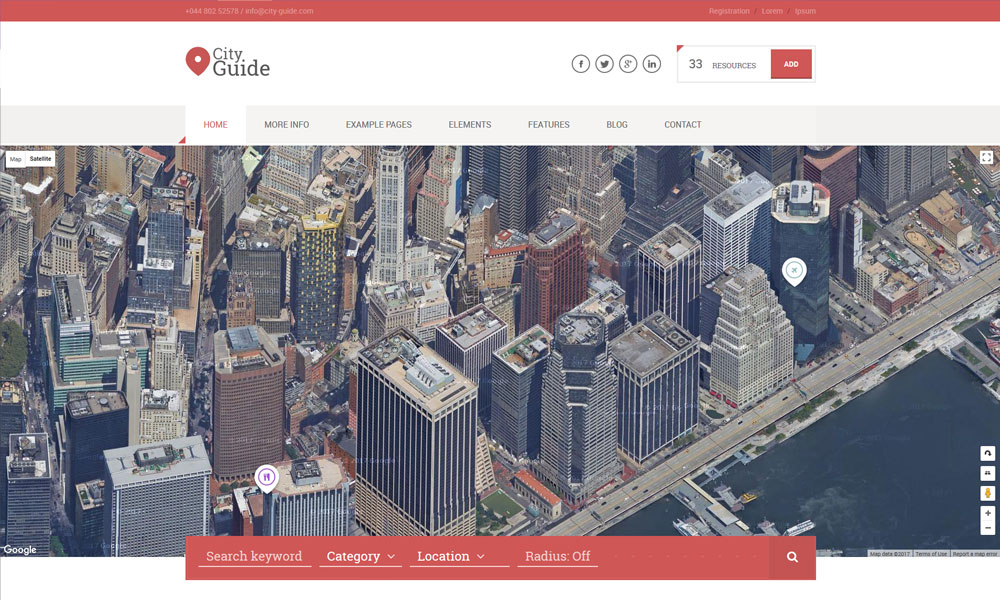This screenshot has width=1000, height=600.
Task: Open the Twitter social icon
Action: 604,64
